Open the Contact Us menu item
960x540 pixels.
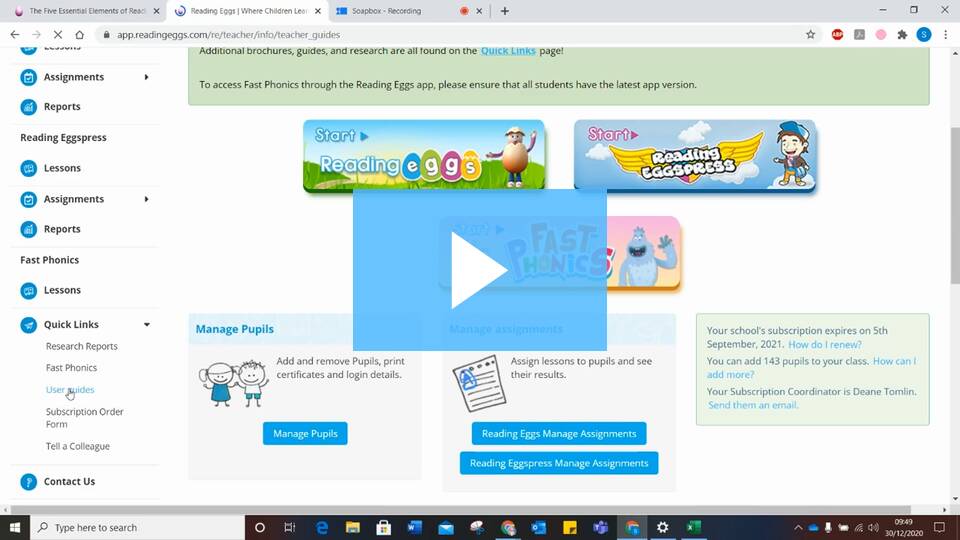pos(69,482)
